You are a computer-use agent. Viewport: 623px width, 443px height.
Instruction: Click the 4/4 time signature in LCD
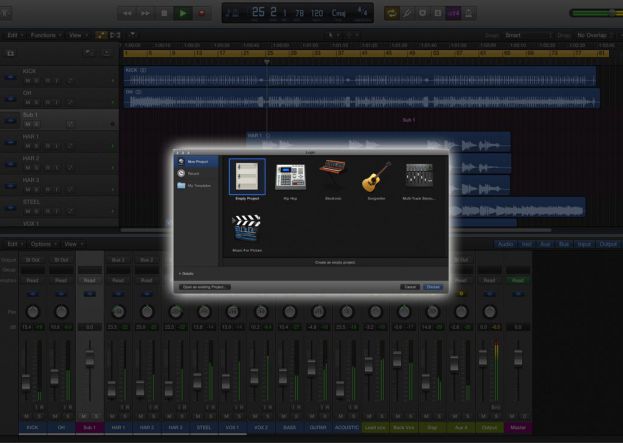[362, 12]
